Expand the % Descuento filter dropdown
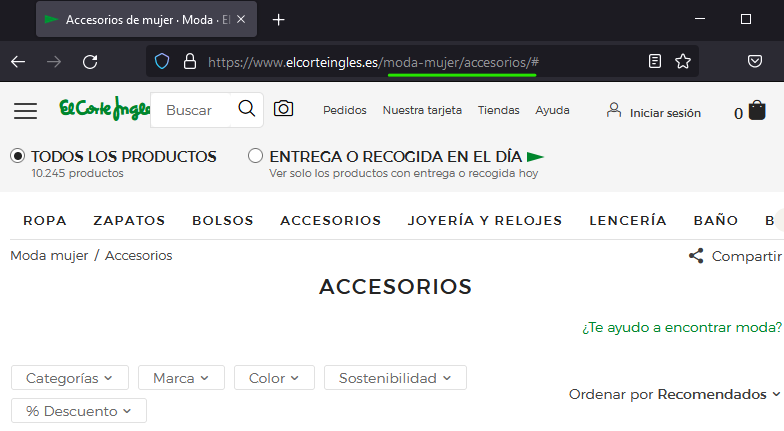 coord(78,411)
